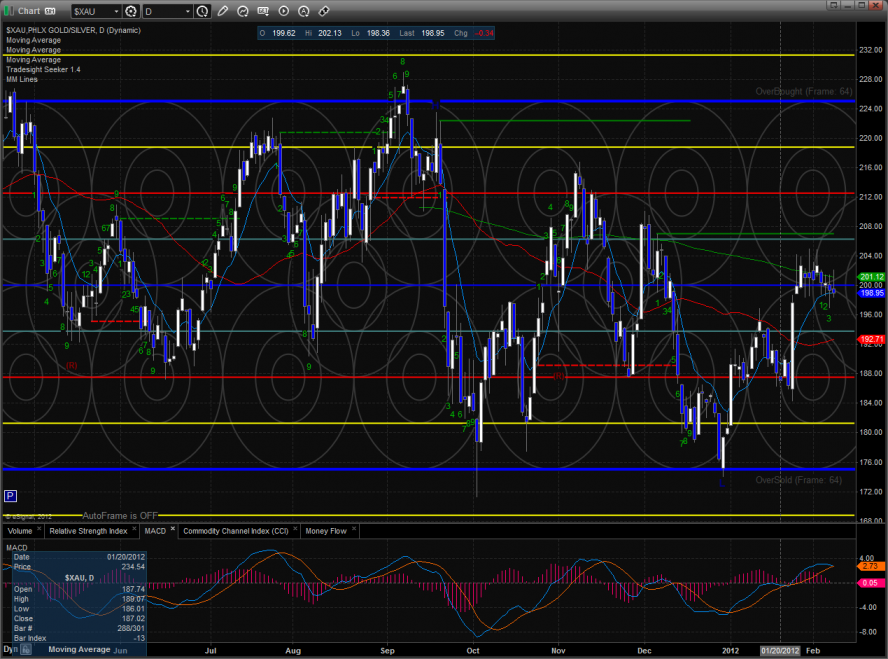Click the circled A toolbar icon
The height and width of the screenshot is (659, 888).
click(x=304, y=11)
